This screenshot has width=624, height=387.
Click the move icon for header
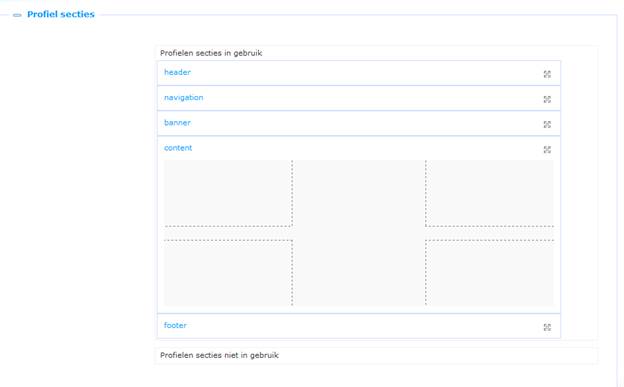pyautogui.click(x=547, y=74)
